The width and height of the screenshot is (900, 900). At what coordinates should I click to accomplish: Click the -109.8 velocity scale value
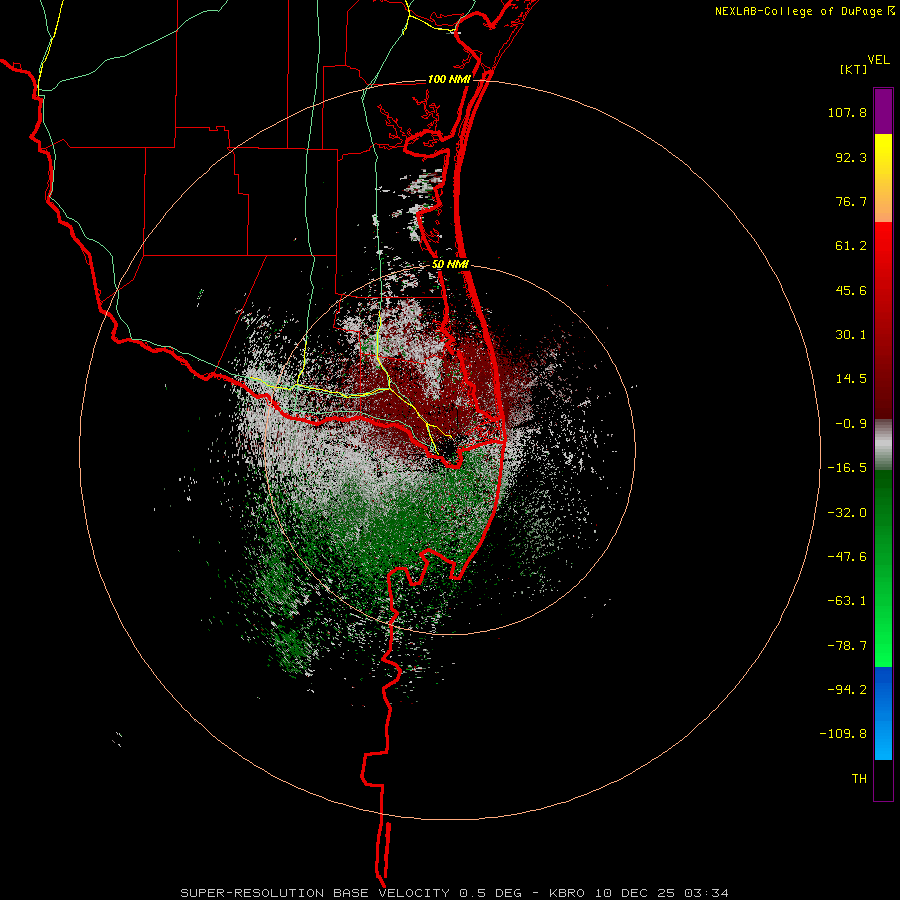coord(843,734)
